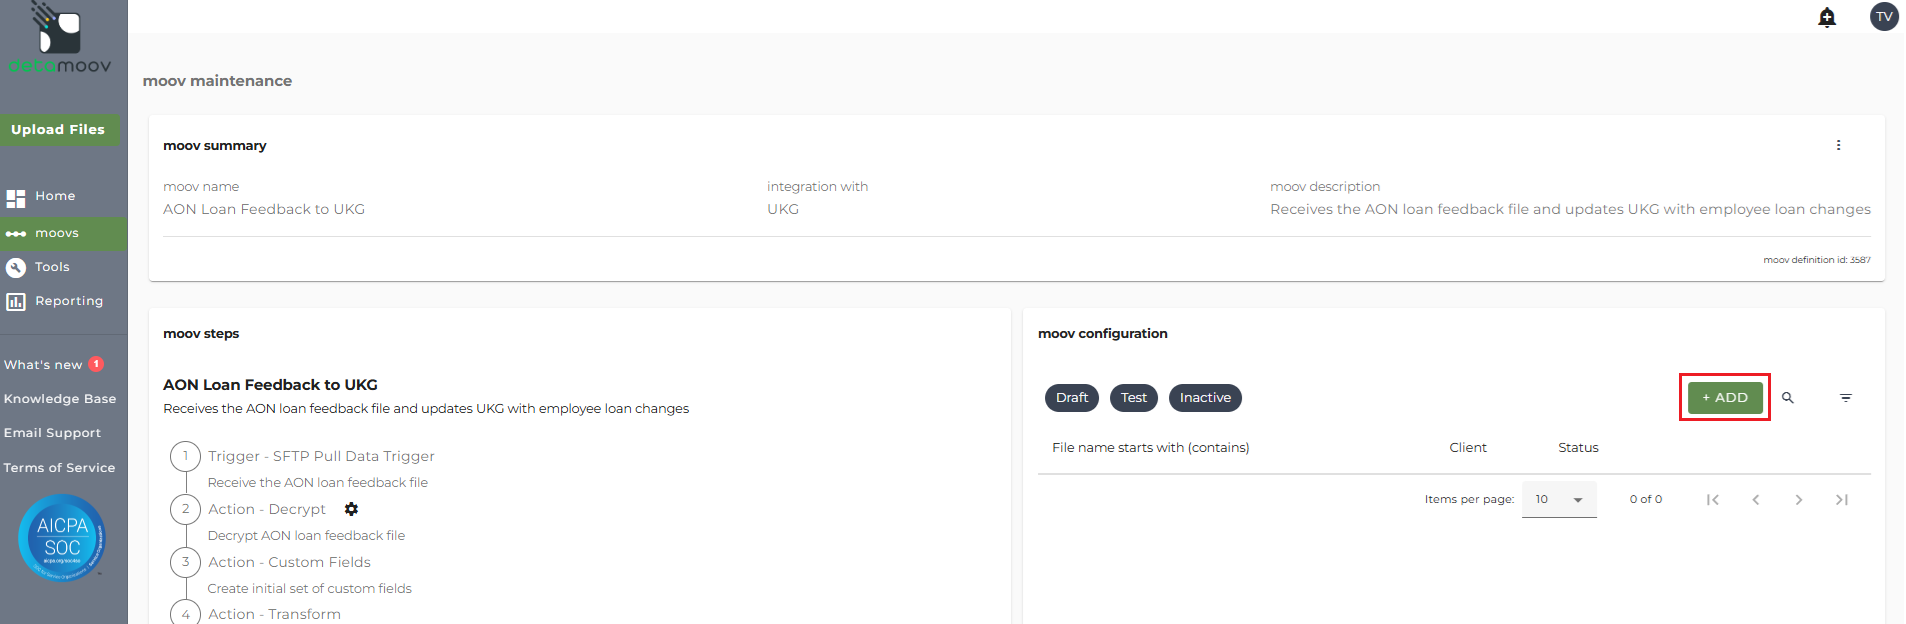Click the moov maintenance page heading
This screenshot has width=1906, height=624.
point(217,81)
